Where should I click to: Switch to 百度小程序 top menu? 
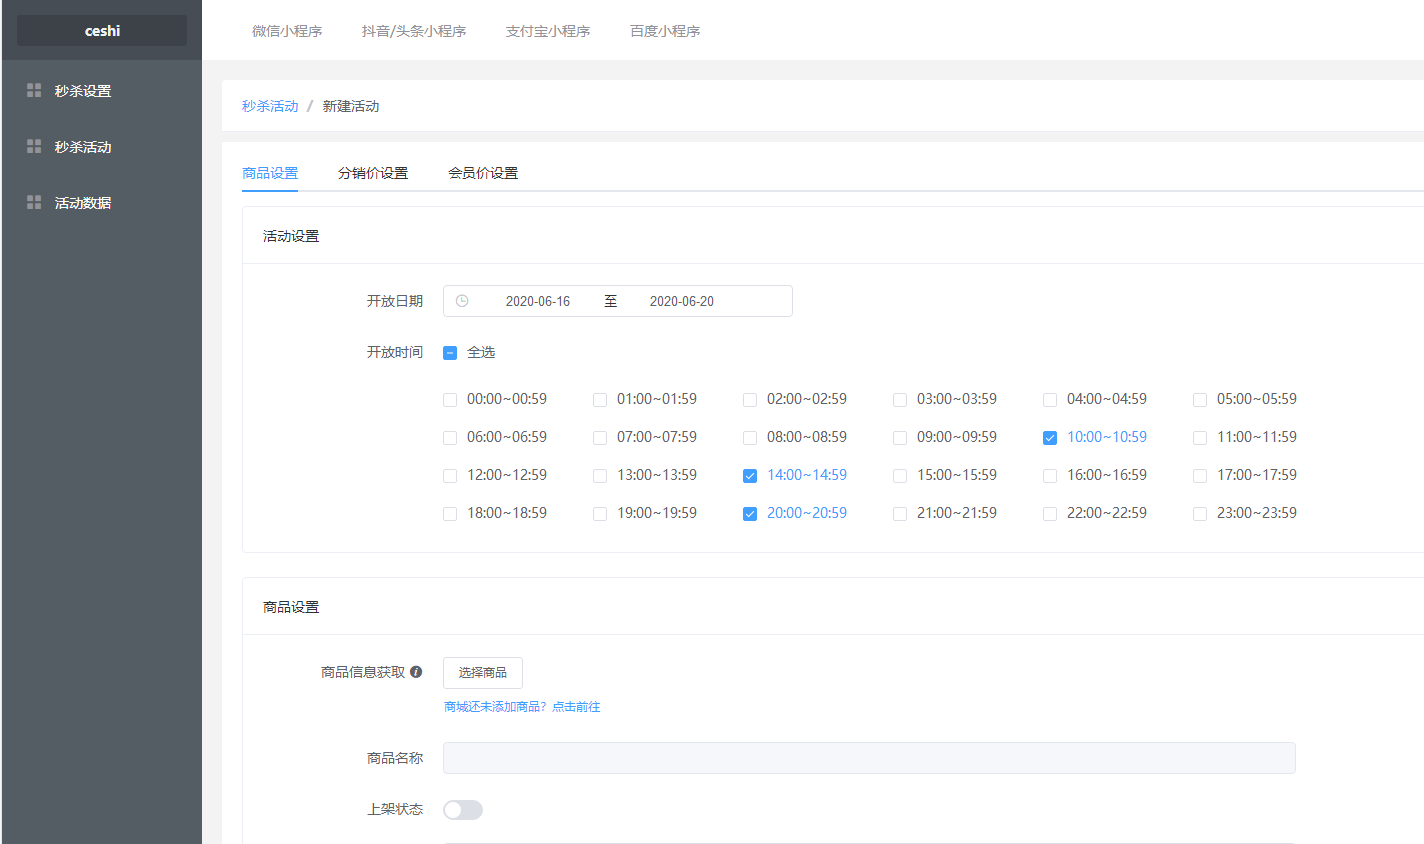pos(665,31)
